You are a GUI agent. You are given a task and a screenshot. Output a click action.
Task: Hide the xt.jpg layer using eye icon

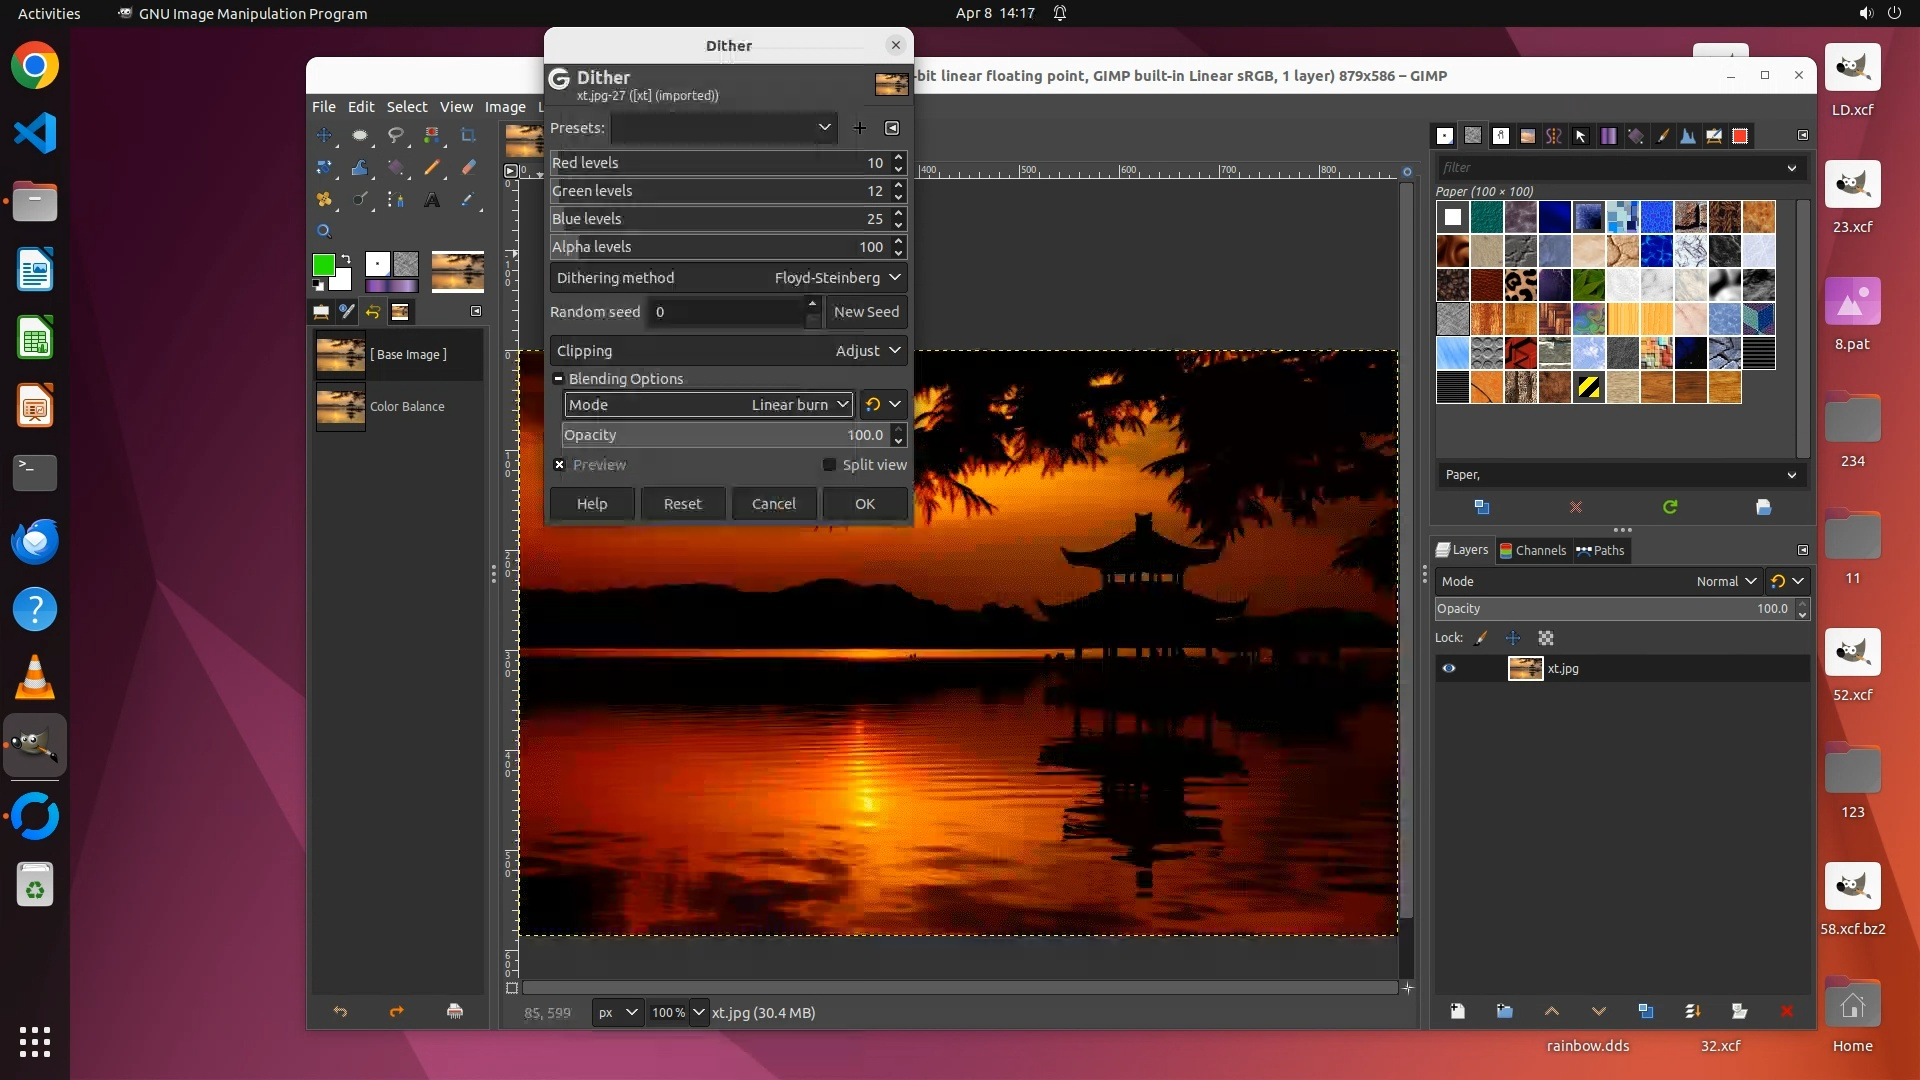[x=1448, y=668]
